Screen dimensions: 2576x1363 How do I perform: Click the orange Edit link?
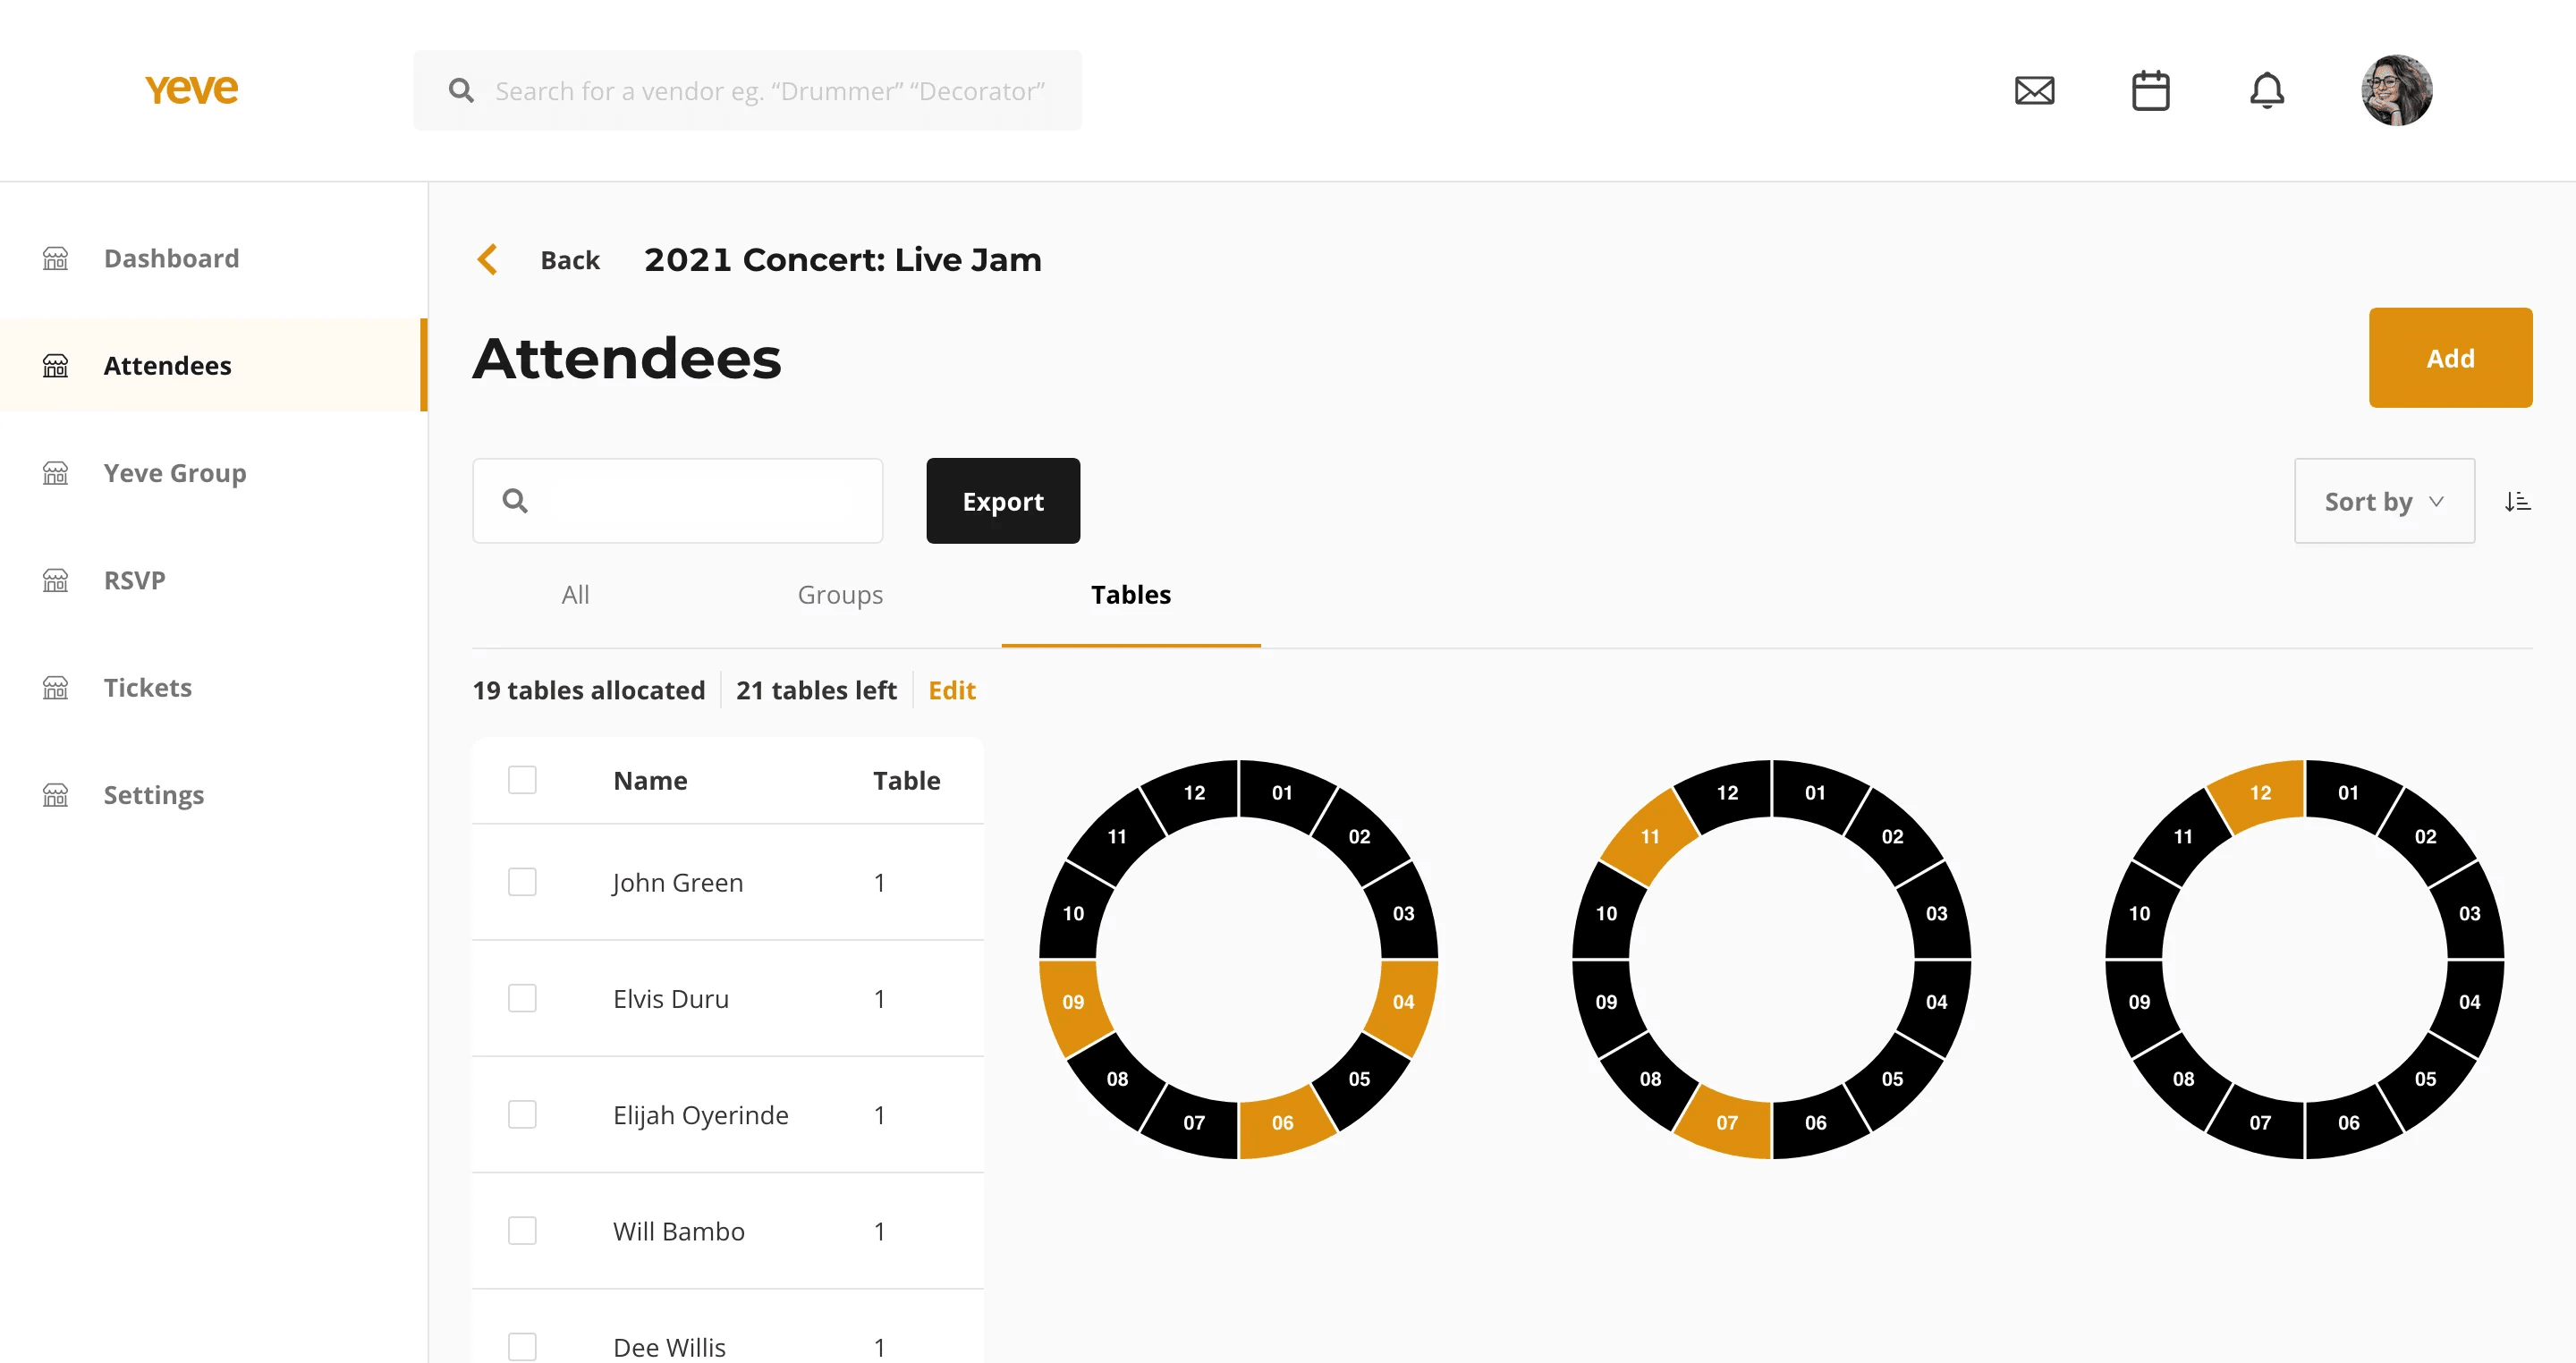(x=951, y=690)
